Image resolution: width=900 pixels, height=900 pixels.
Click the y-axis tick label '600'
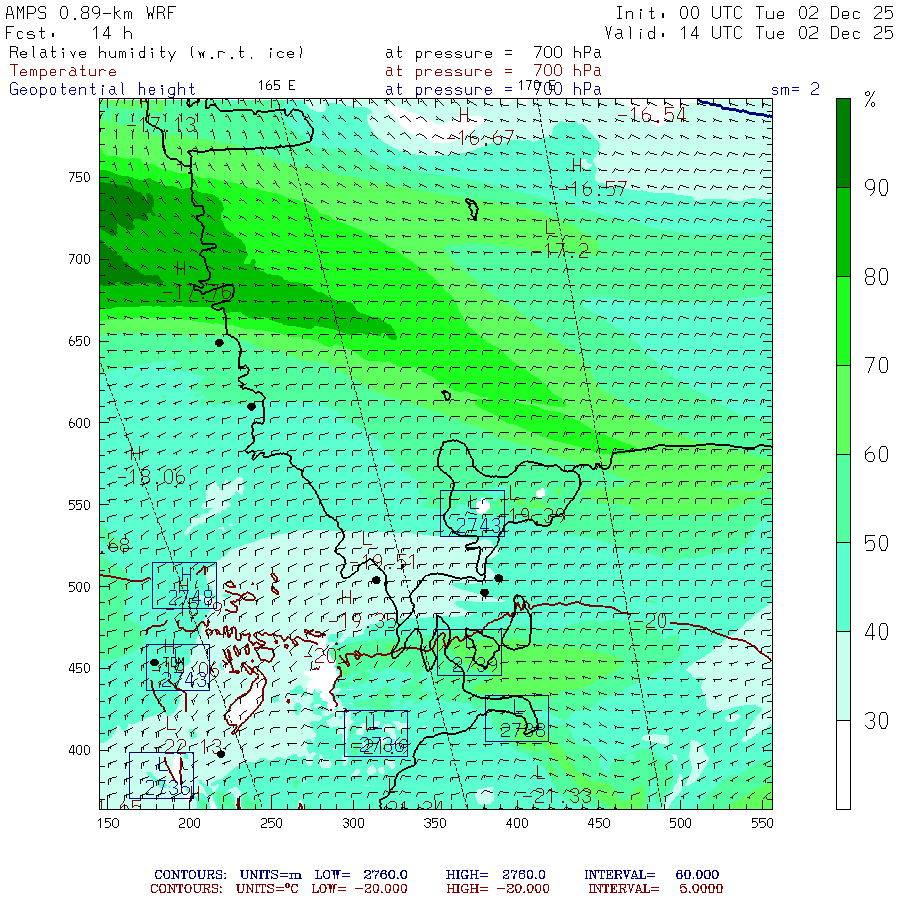[79, 423]
